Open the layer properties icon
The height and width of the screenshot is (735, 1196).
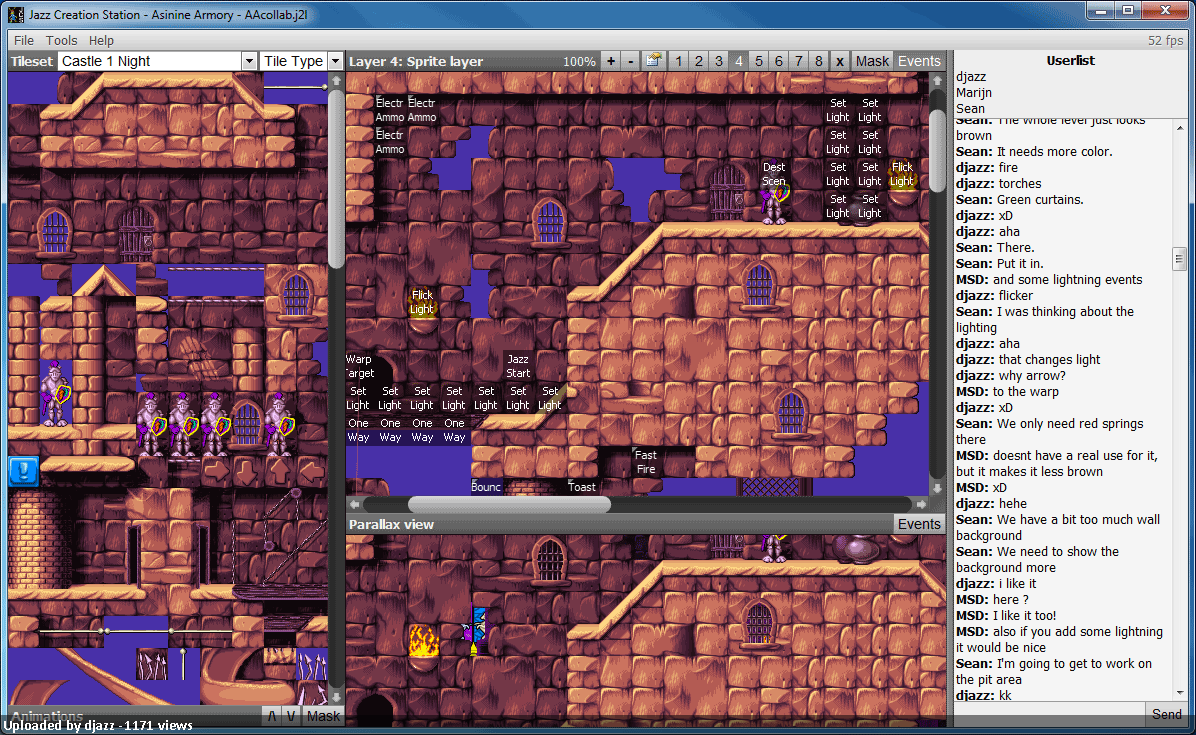654,61
